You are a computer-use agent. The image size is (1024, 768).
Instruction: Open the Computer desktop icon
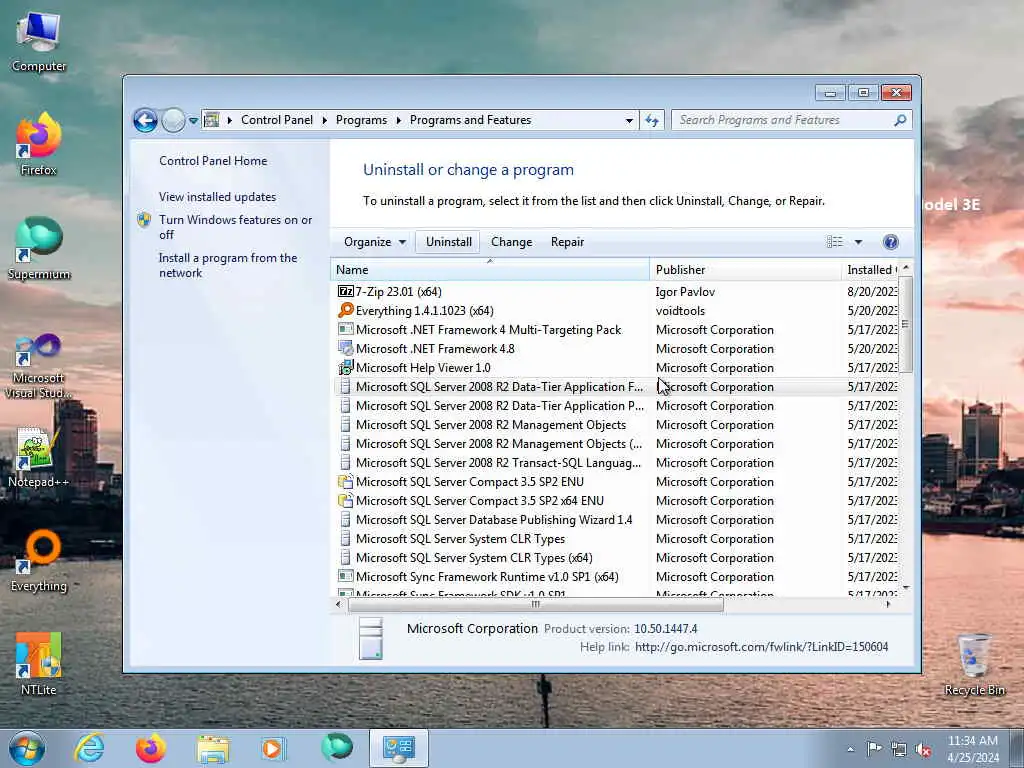[39, 42]
